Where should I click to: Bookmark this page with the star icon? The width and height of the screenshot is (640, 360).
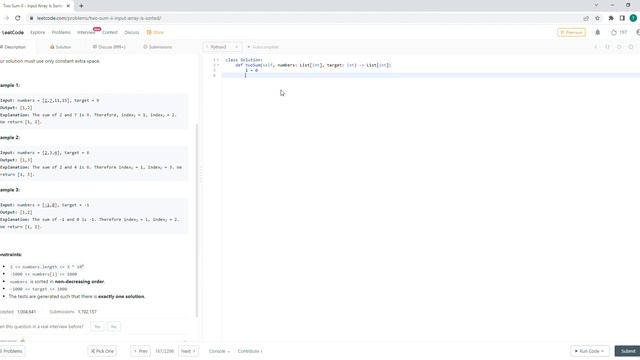click(x=598, y=18)
